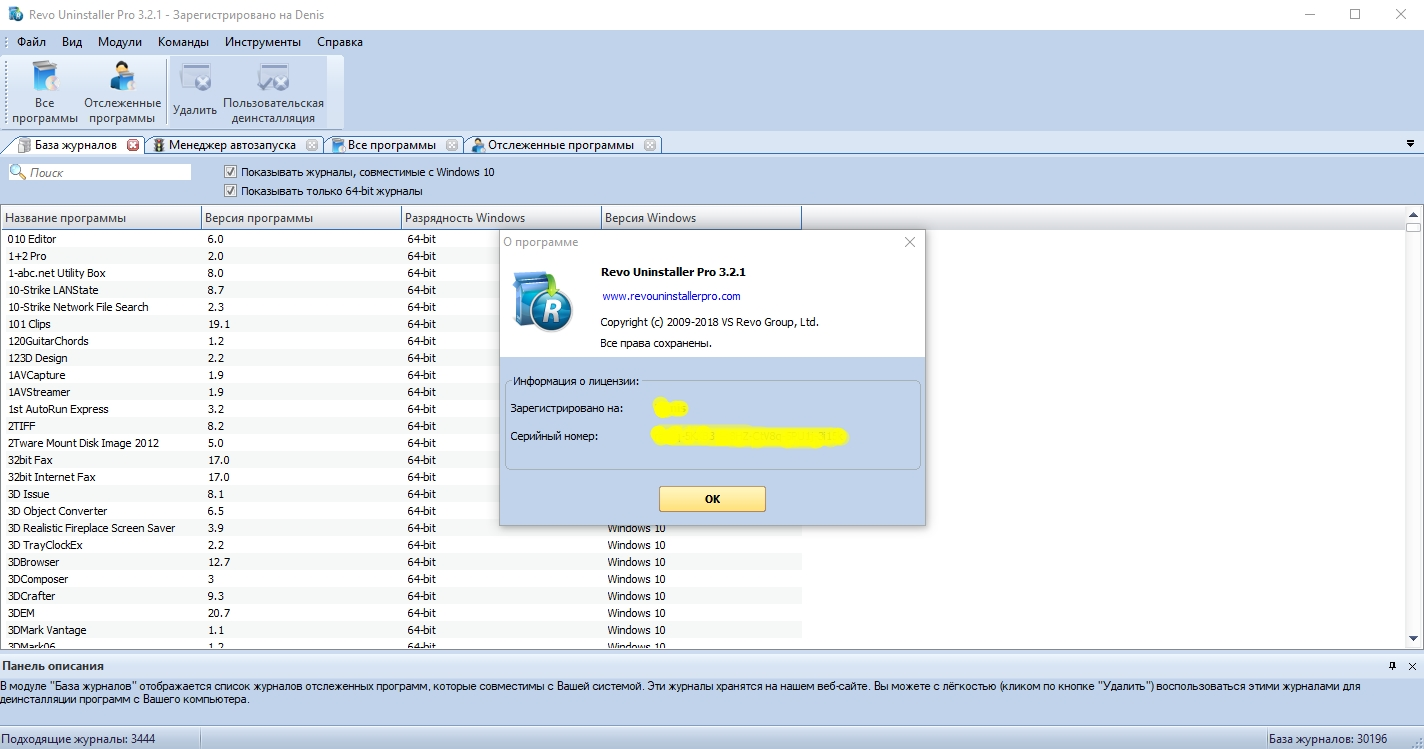The height and width of the screenshot is (749, 1424).
Task: Select 10-Strike Network File Search
Action: [400, 307]
